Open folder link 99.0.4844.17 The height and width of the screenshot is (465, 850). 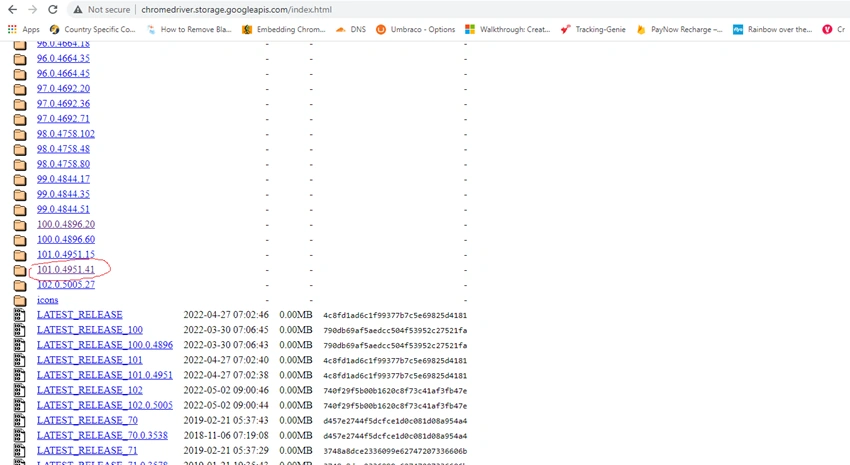(63, 179)
